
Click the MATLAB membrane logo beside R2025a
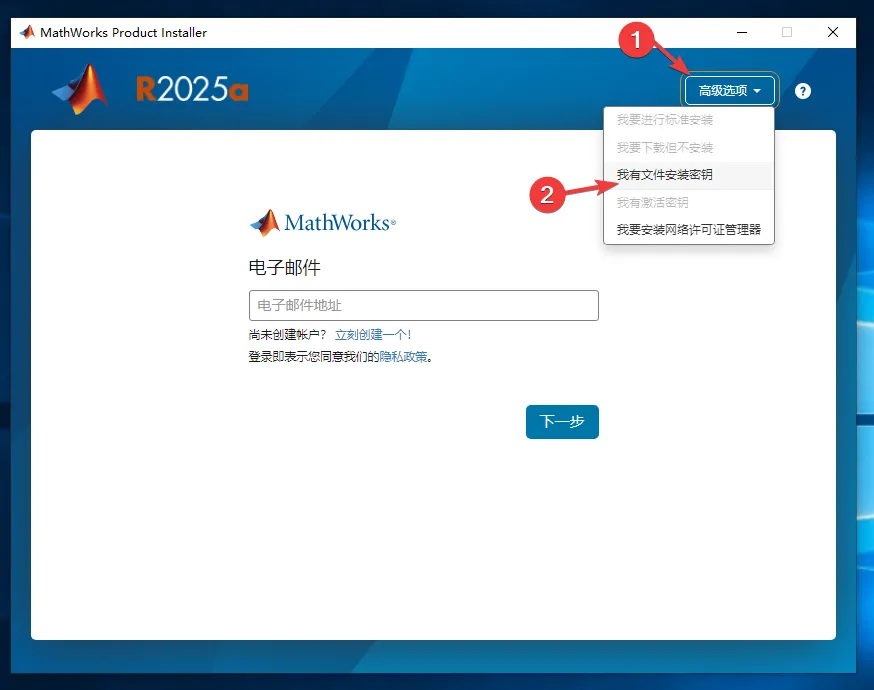(80, 90)
